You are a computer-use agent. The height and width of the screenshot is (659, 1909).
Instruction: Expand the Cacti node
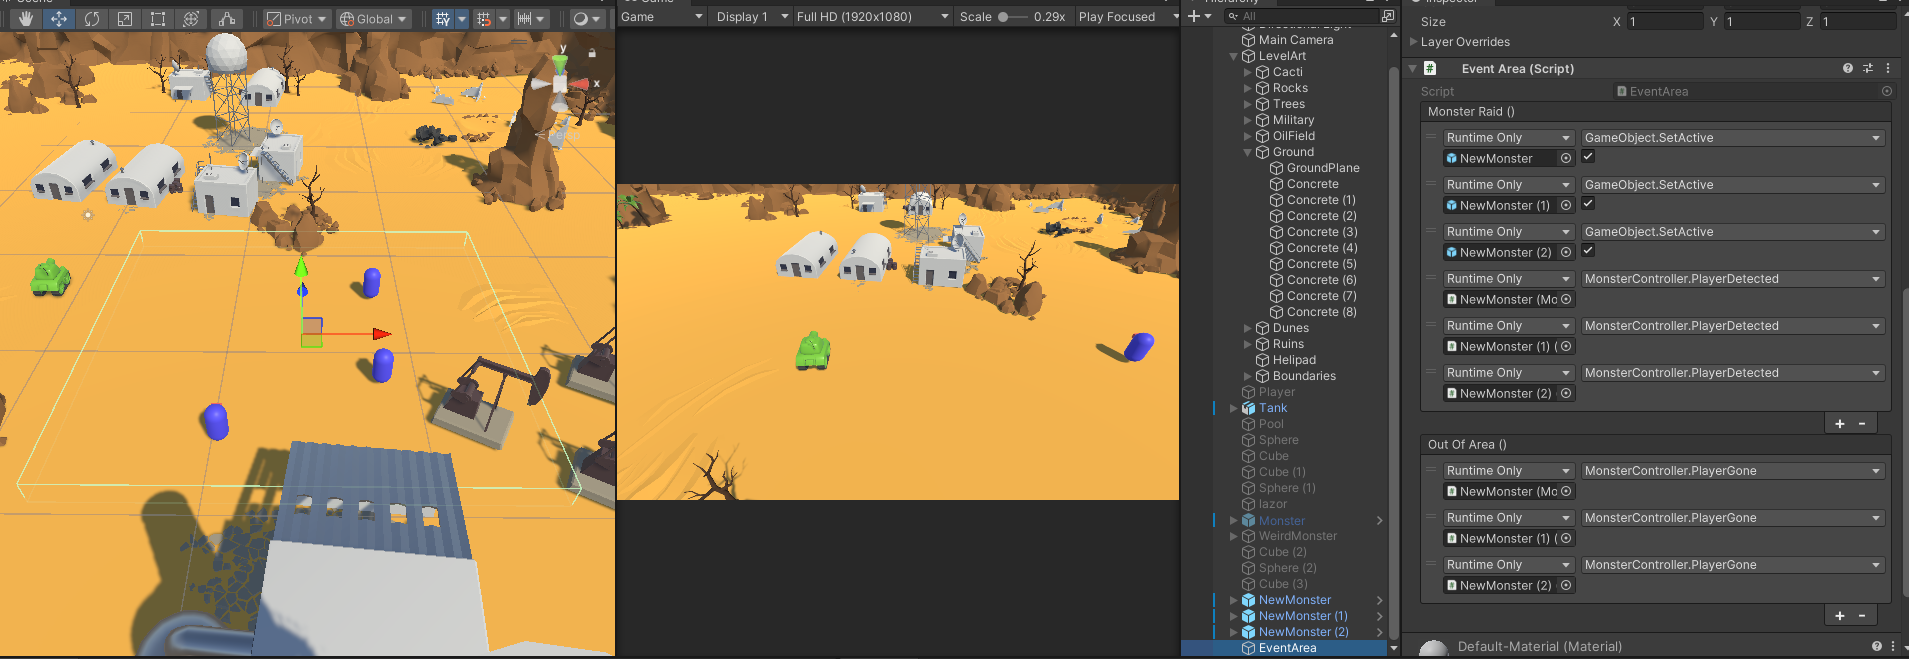coord(1247,72)
